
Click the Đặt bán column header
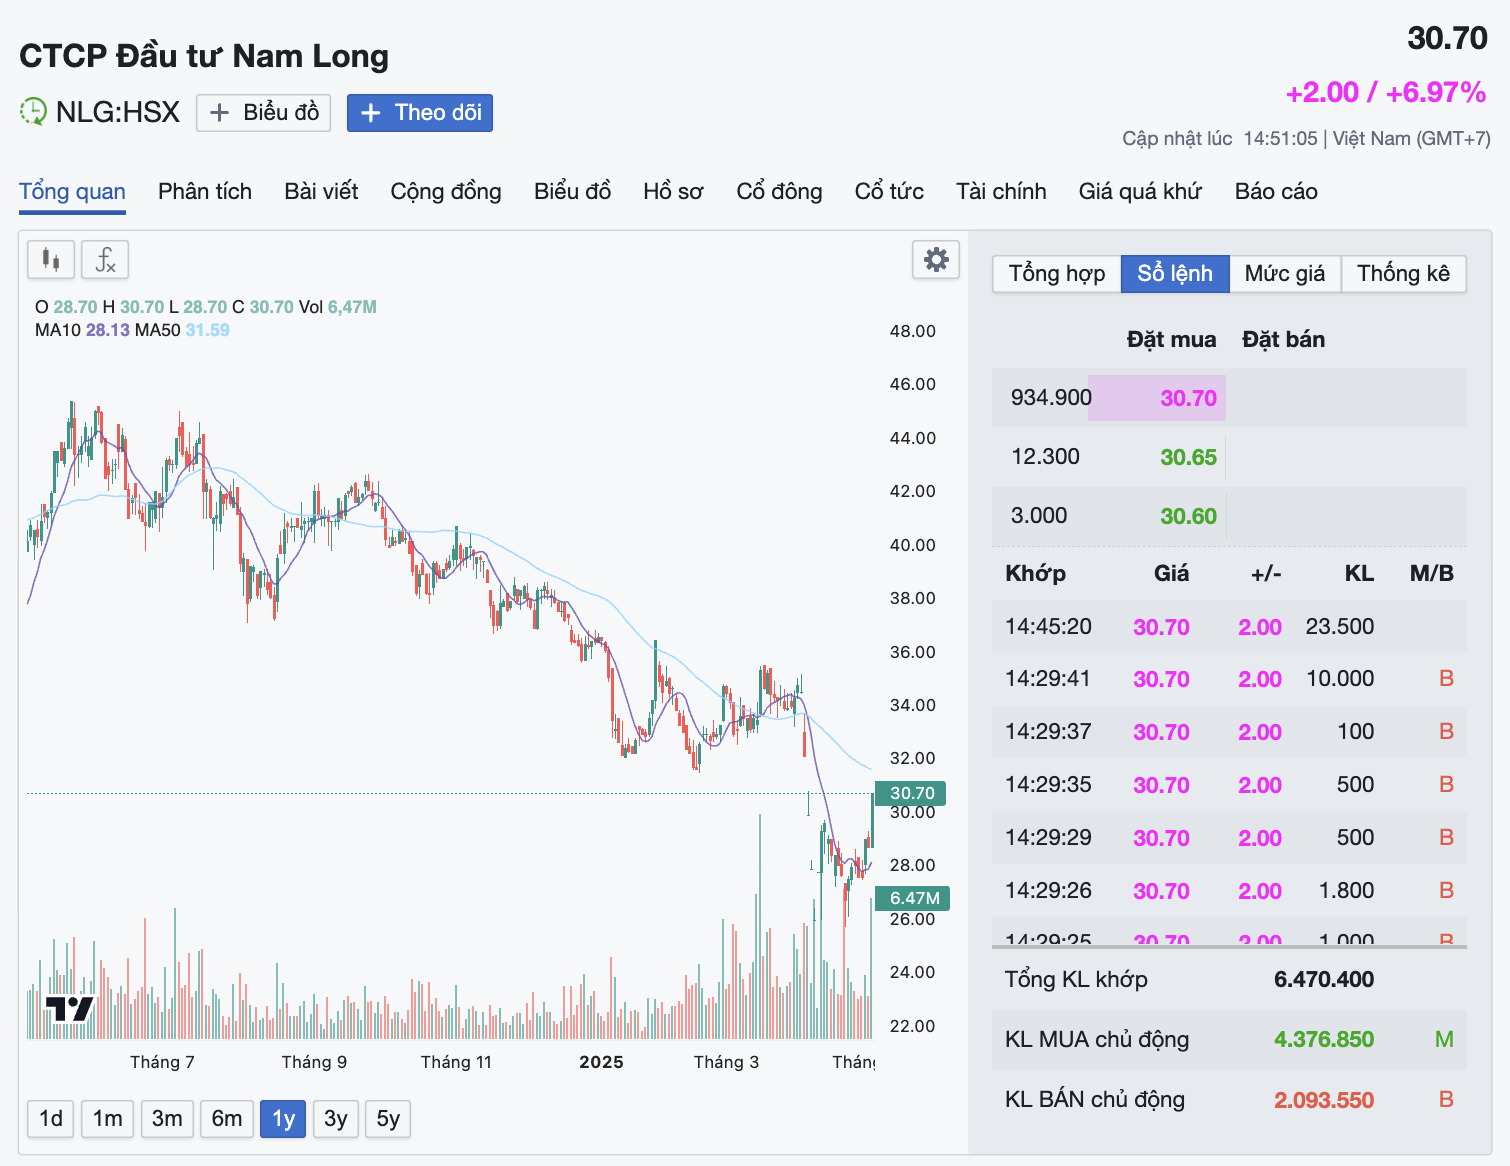[x=1284, y=340]
